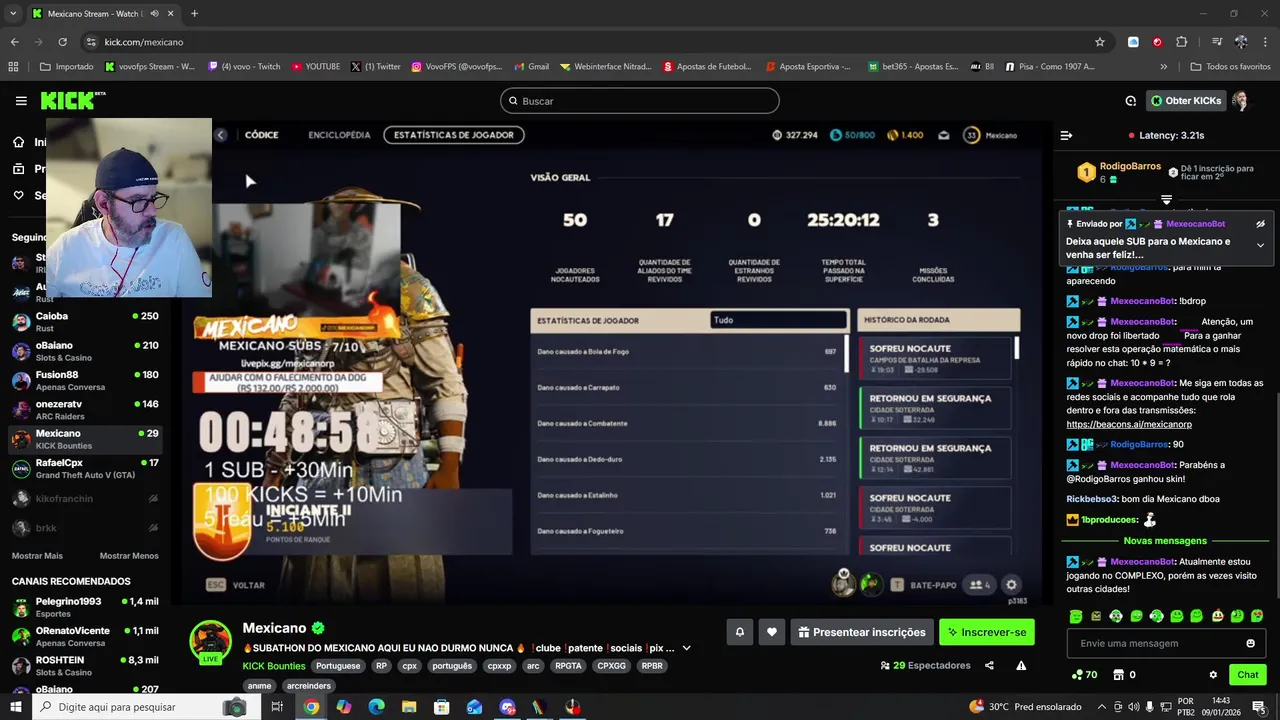This screenshot has height=720, width=1280.
Task: Click Mostrar Mais in following list
Action: pyautogui.click(x=37, y=556)
